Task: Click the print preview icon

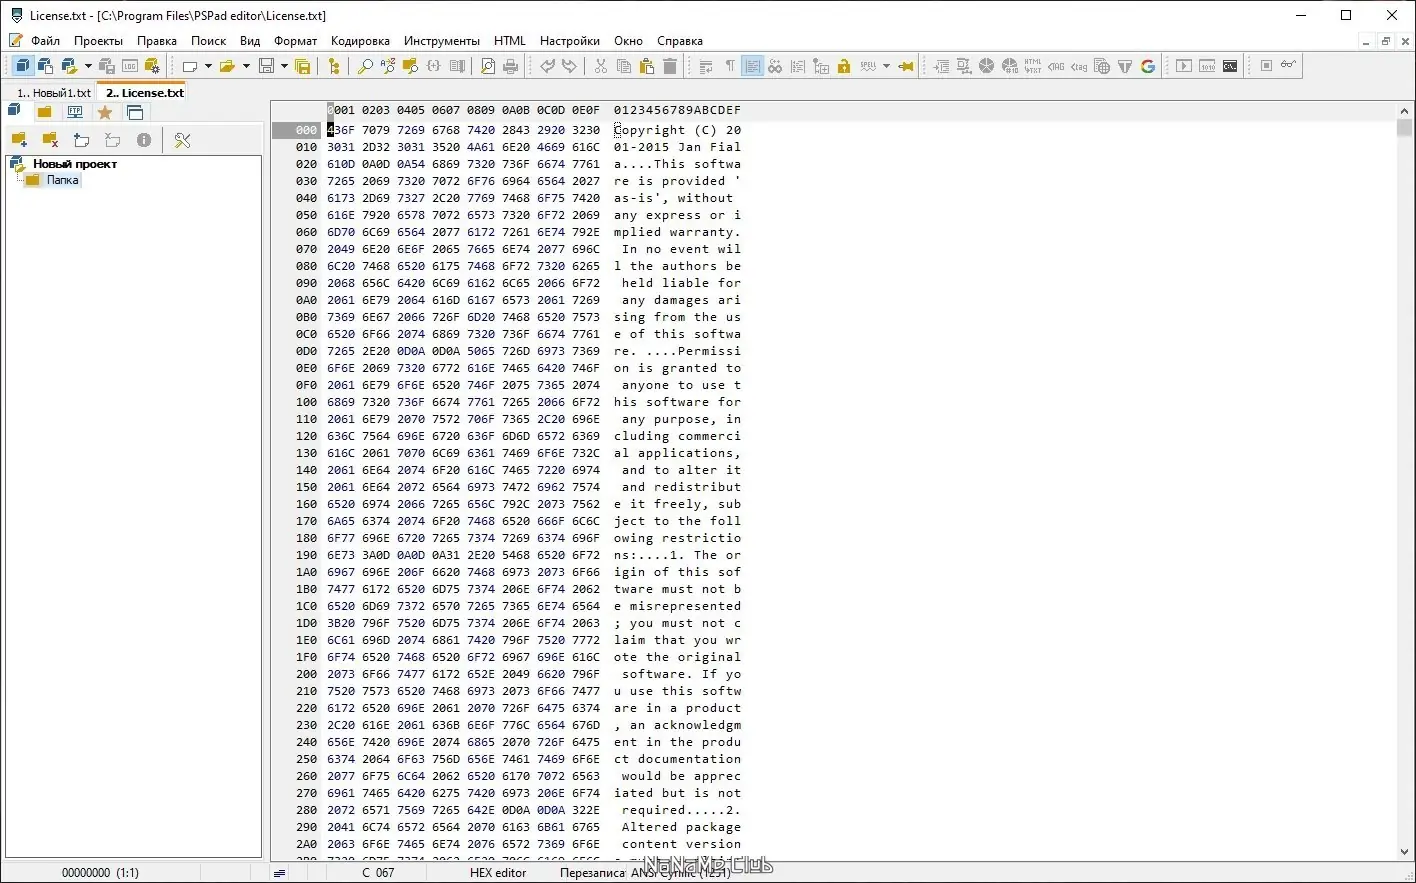Action: tap(488, 66)
